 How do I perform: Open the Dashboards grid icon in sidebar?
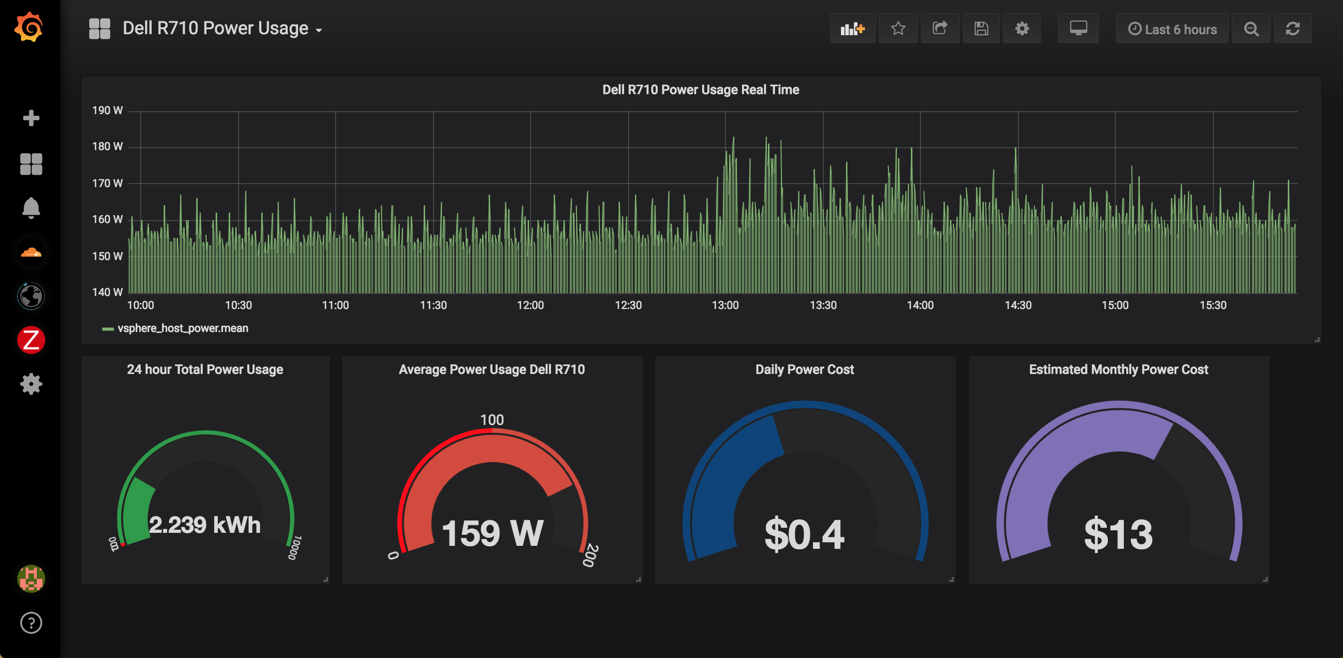(31, 164)
